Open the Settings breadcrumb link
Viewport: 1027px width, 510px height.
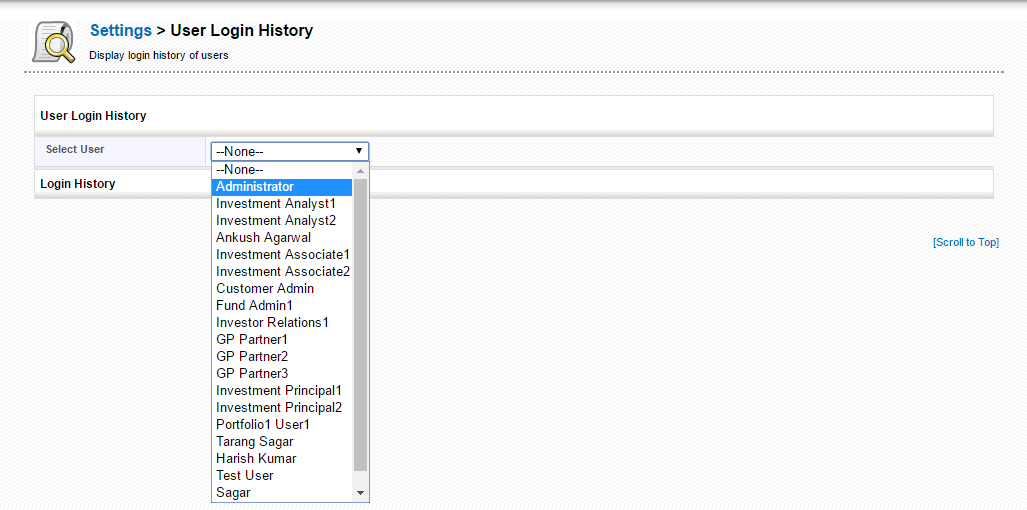point(121,31)
